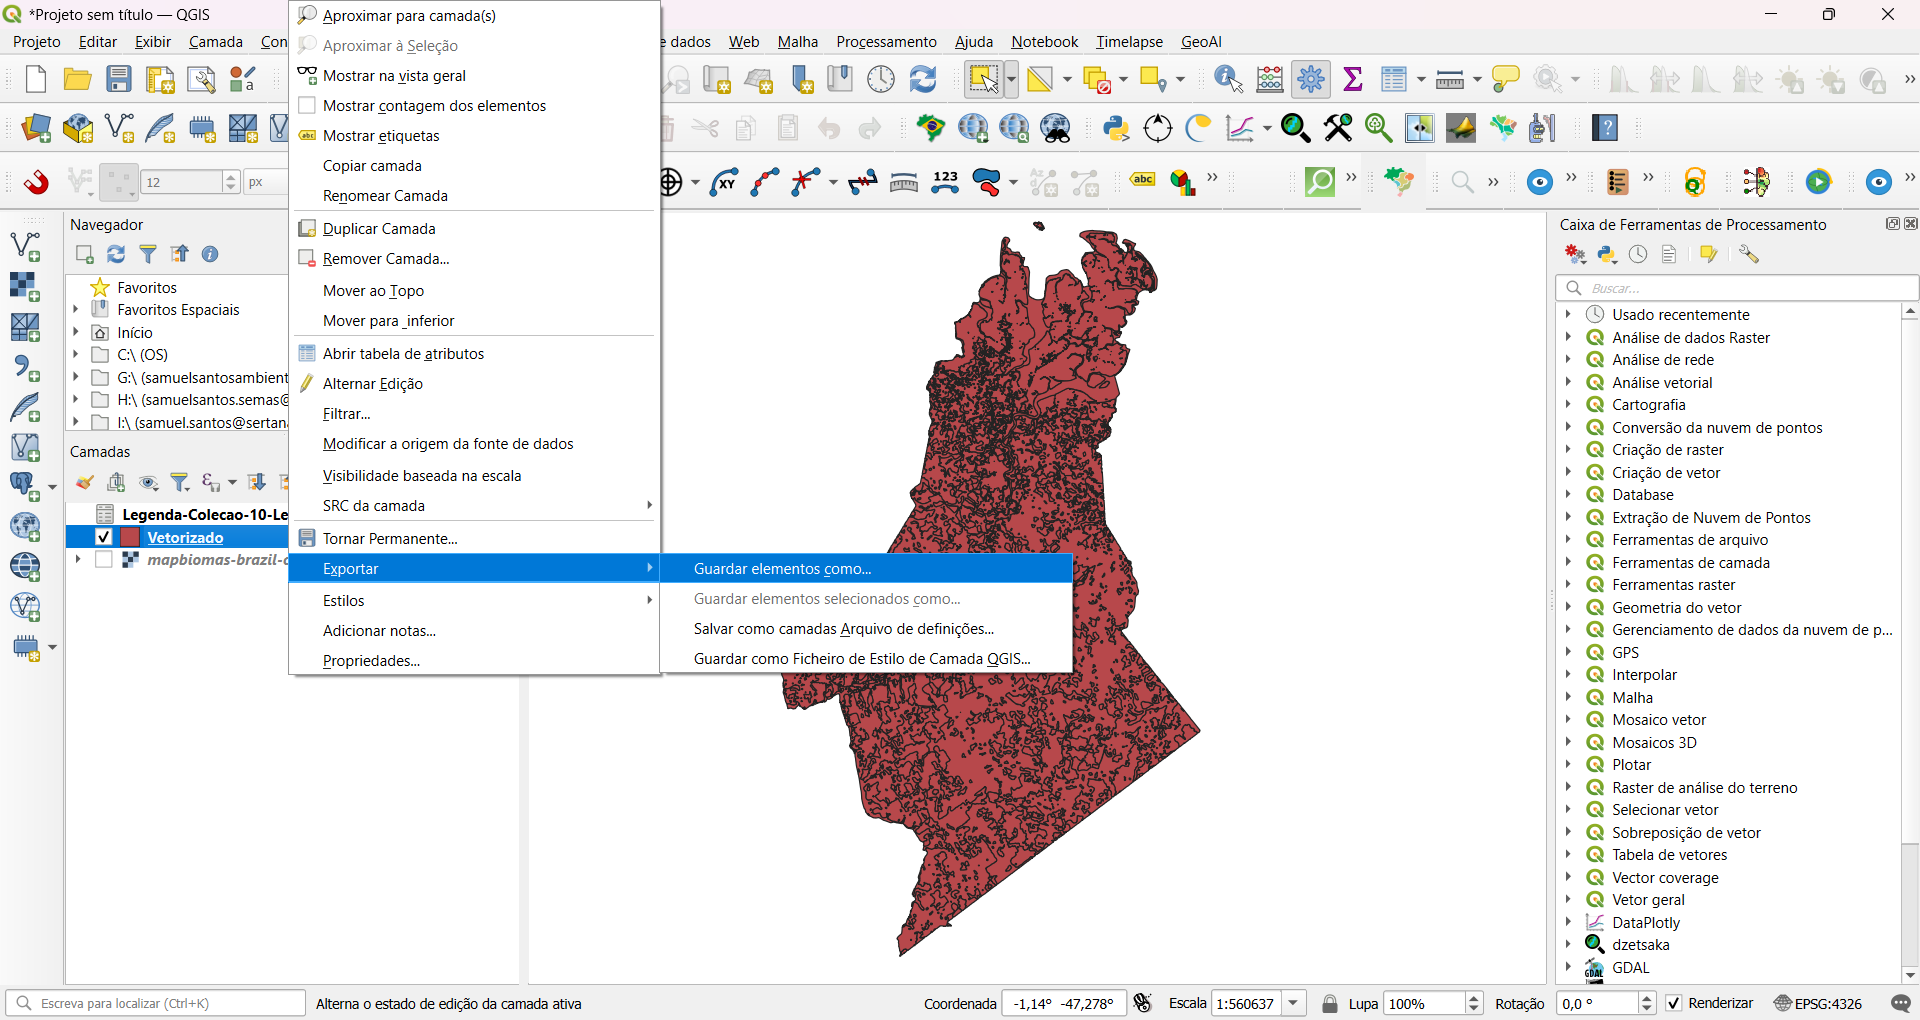
Task: Click the Identify Features tool icon
Action: 1227,79
